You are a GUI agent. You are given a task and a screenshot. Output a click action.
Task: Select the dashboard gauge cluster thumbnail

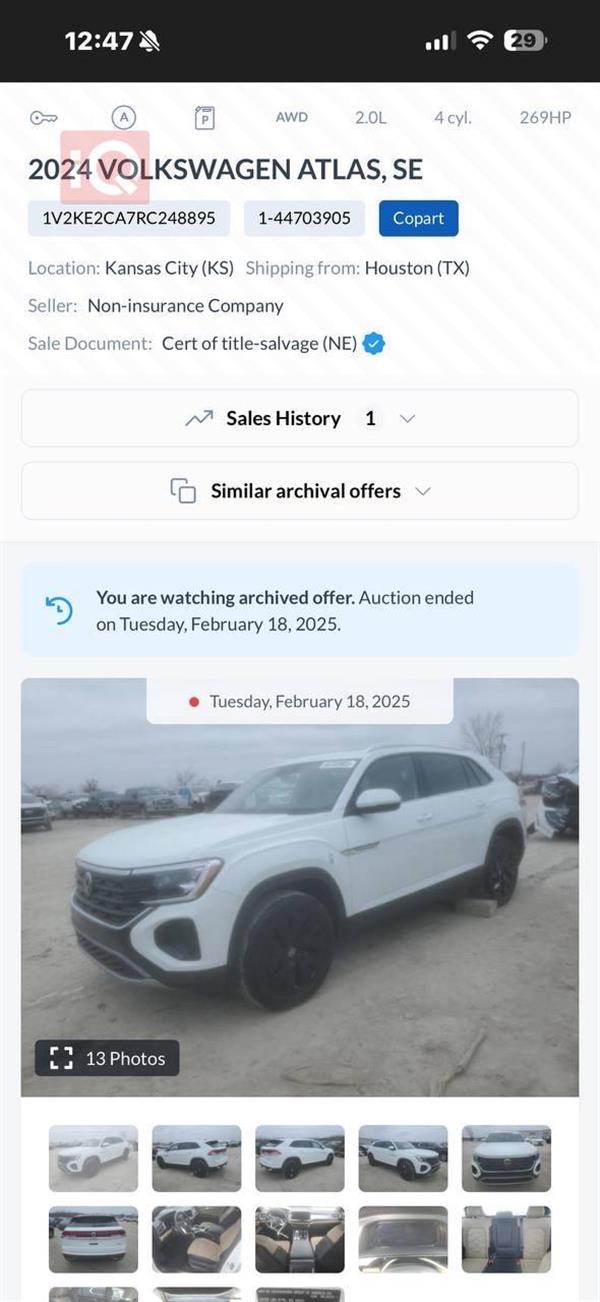point(403,1239)
